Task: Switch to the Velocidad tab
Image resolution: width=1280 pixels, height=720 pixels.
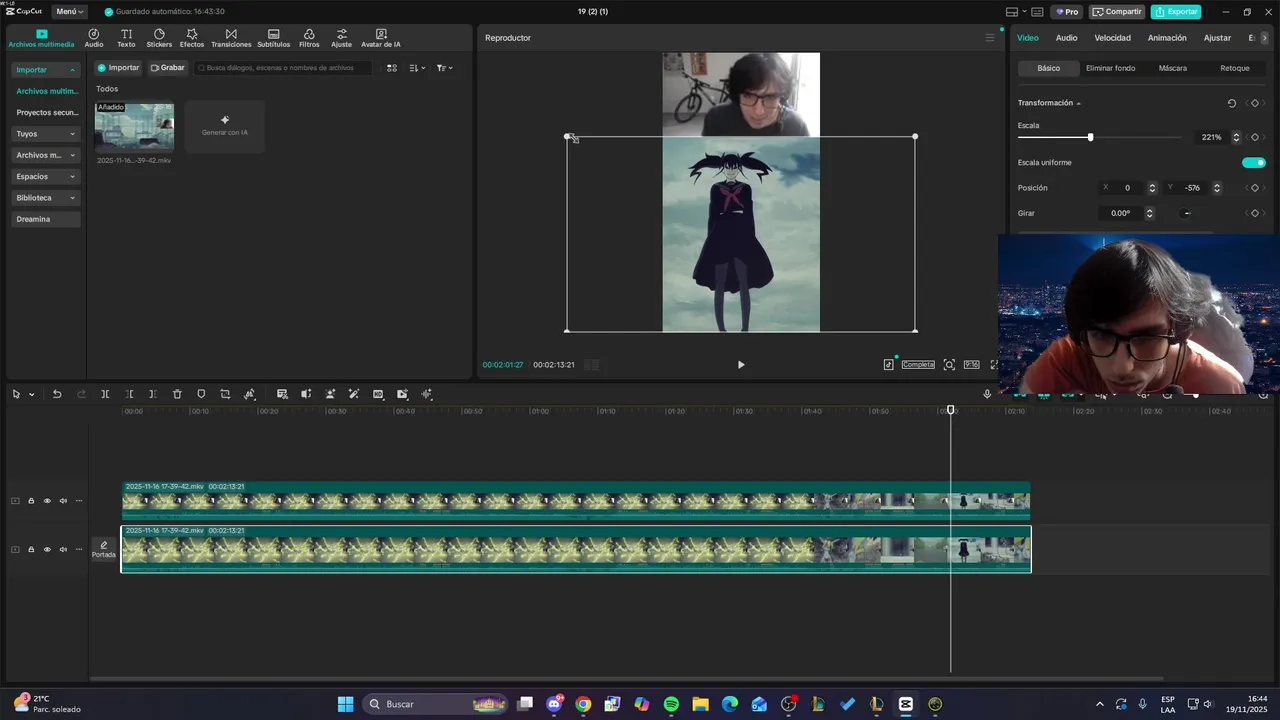Action: click(1112, 38)
